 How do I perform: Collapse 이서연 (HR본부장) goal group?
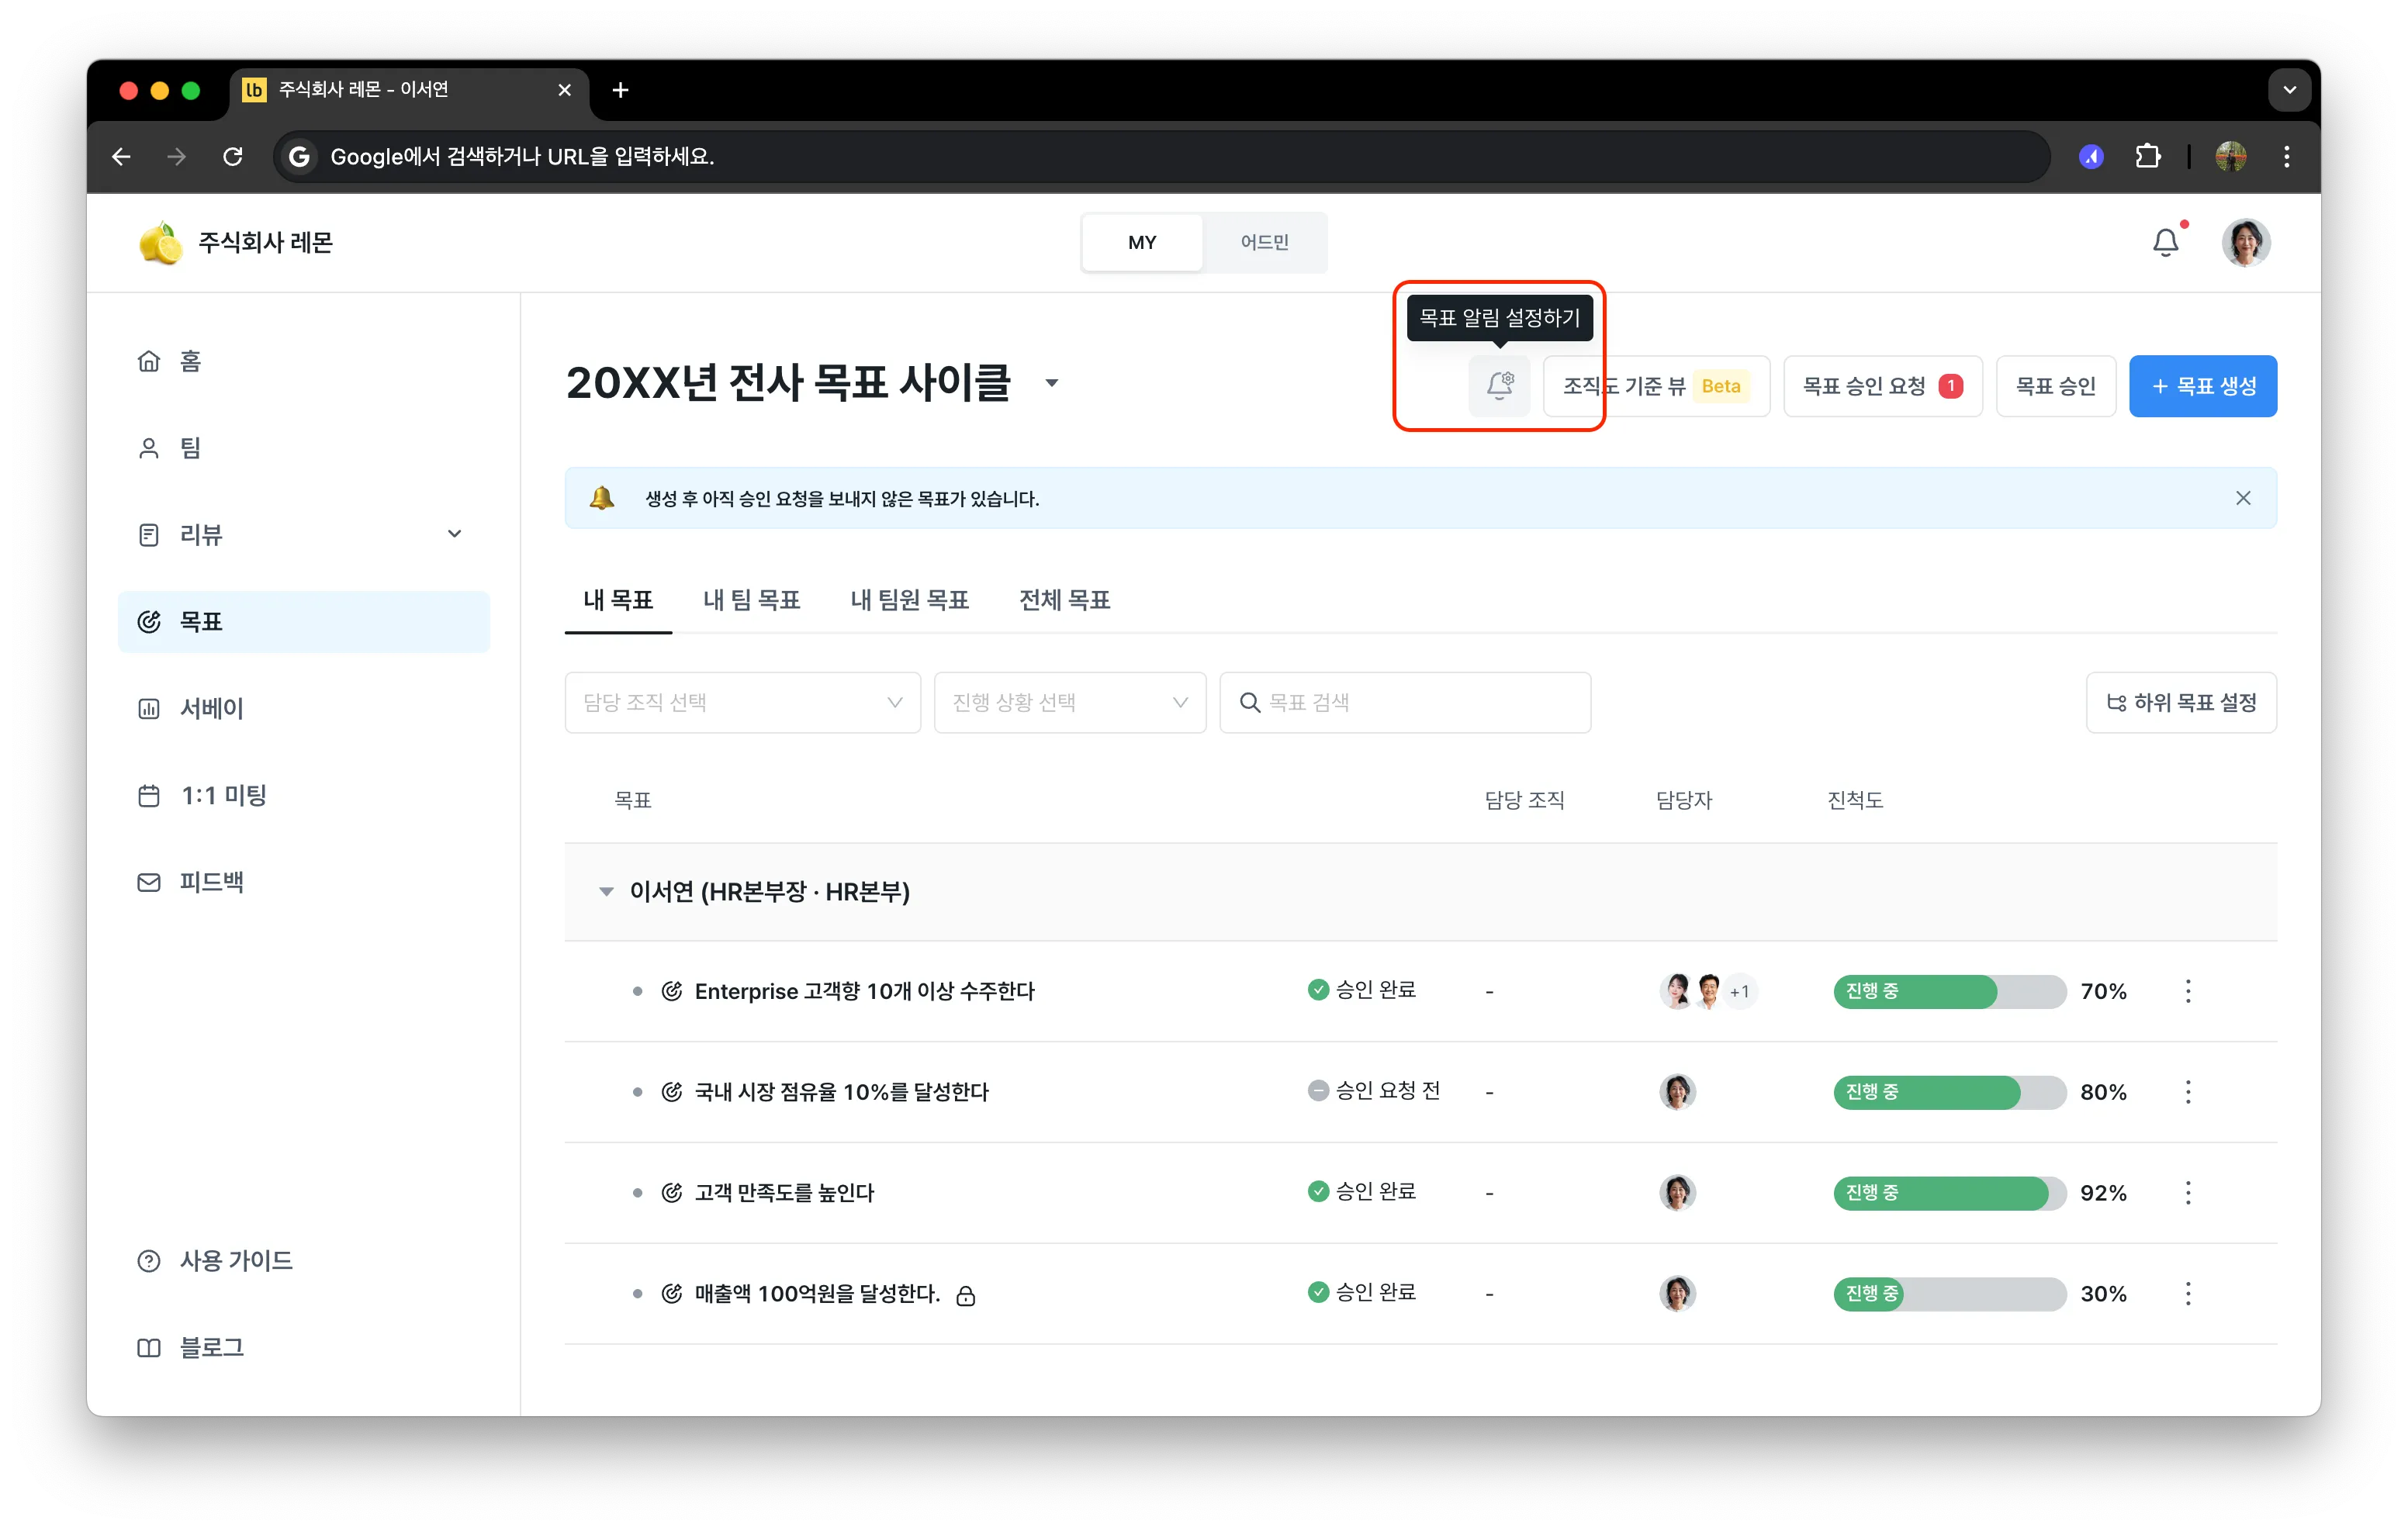click(x=605, y=891)
